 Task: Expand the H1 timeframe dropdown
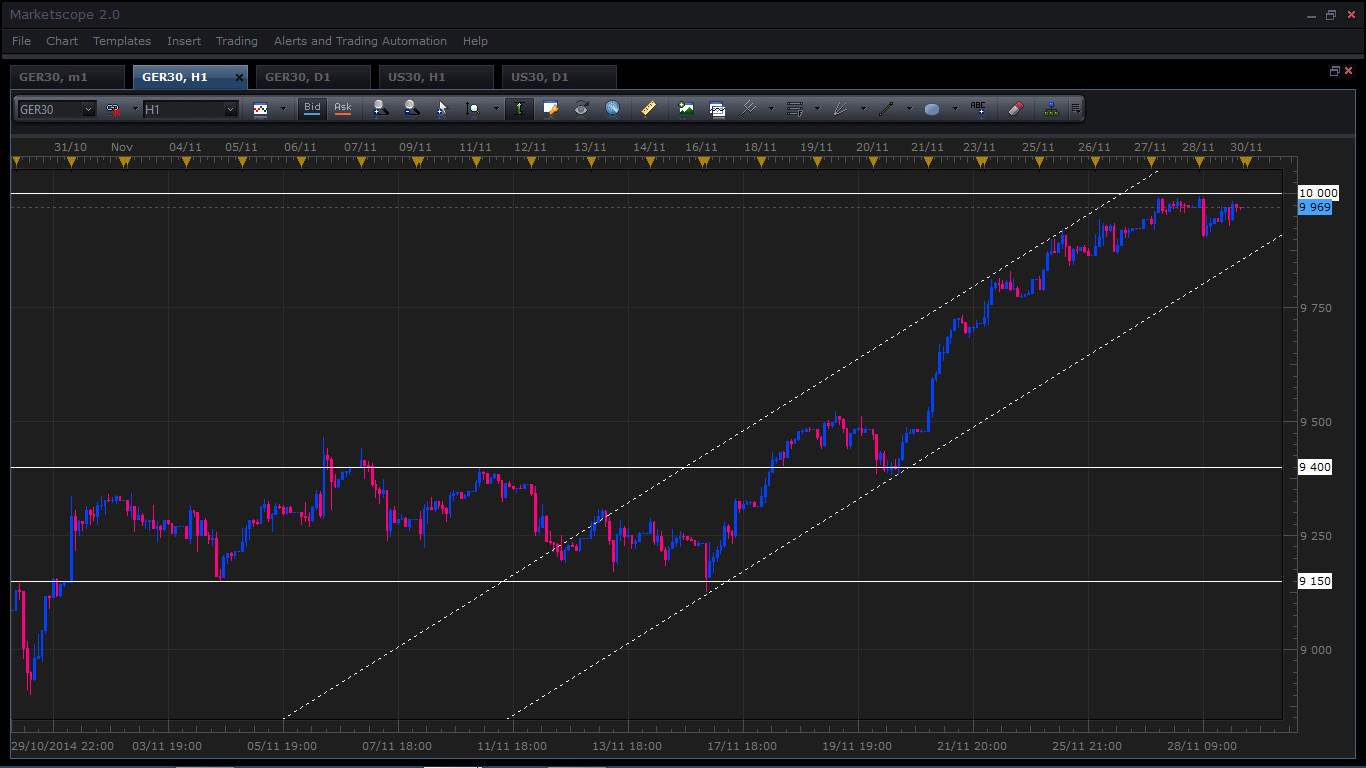[x=230, y=109]
